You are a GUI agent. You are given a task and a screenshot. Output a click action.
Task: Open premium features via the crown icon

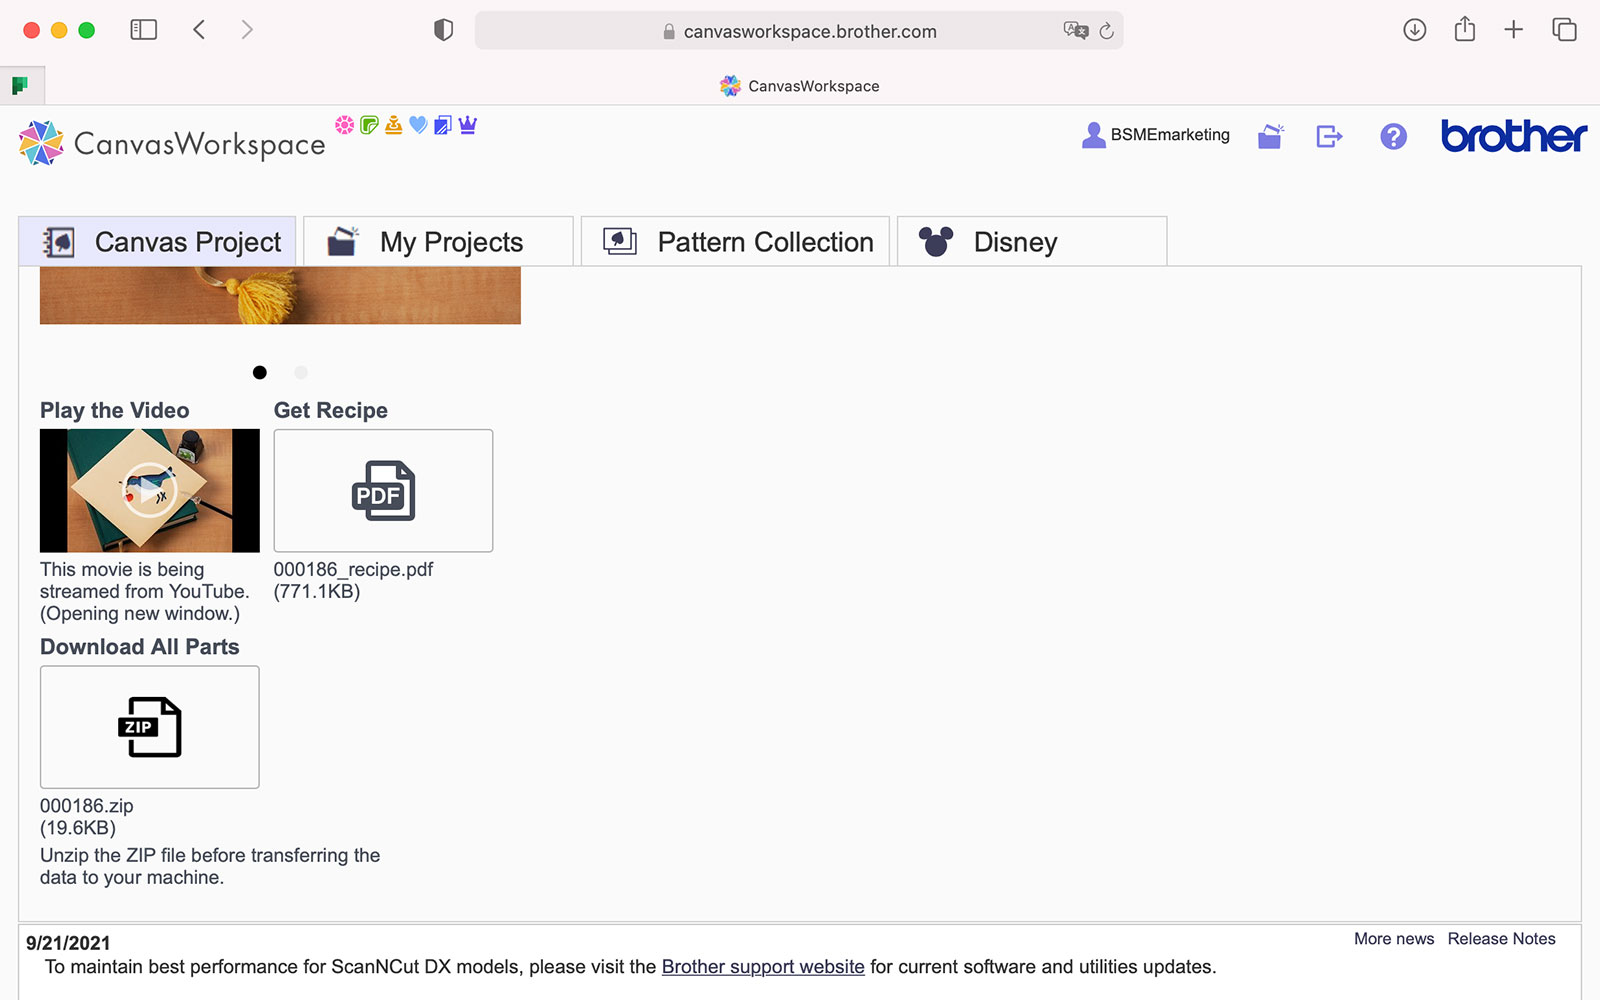[466, 125]
